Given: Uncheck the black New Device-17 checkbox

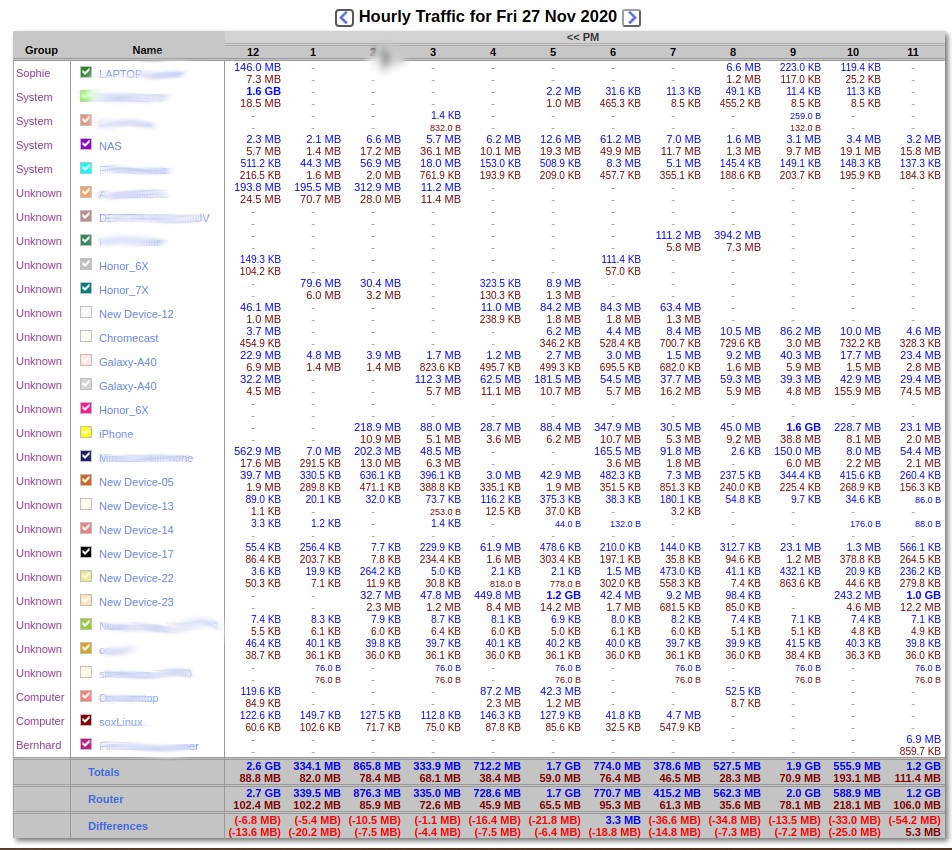Looking at the screenshot, I should 86,553.
